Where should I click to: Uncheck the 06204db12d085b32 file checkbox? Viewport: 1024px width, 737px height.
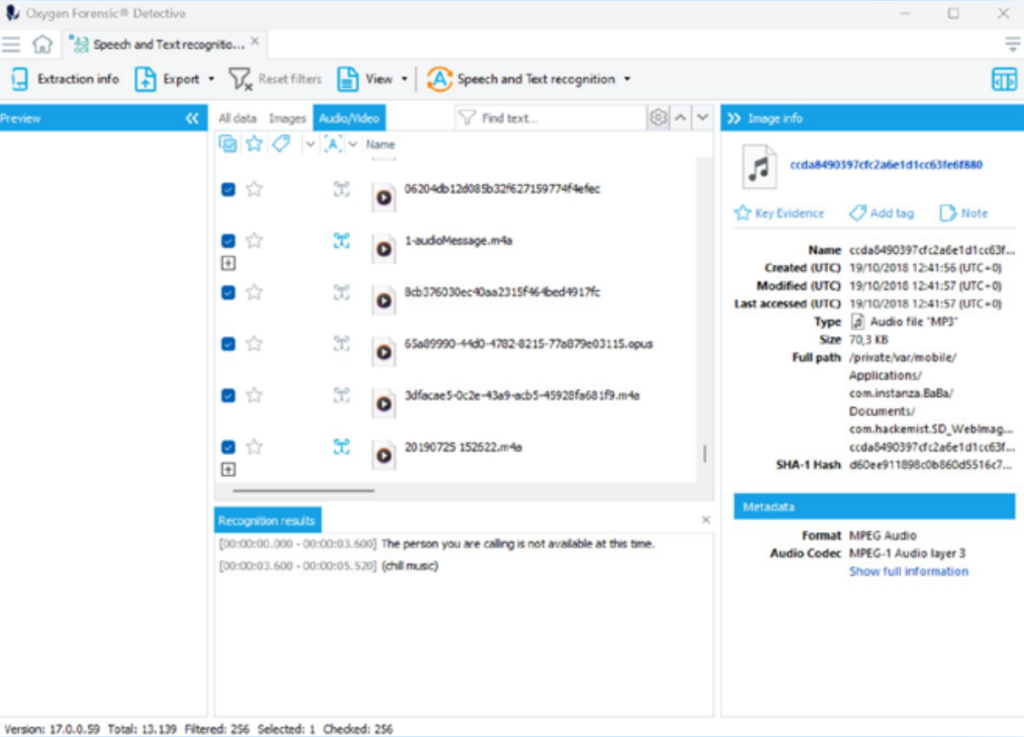pos(228,189)
